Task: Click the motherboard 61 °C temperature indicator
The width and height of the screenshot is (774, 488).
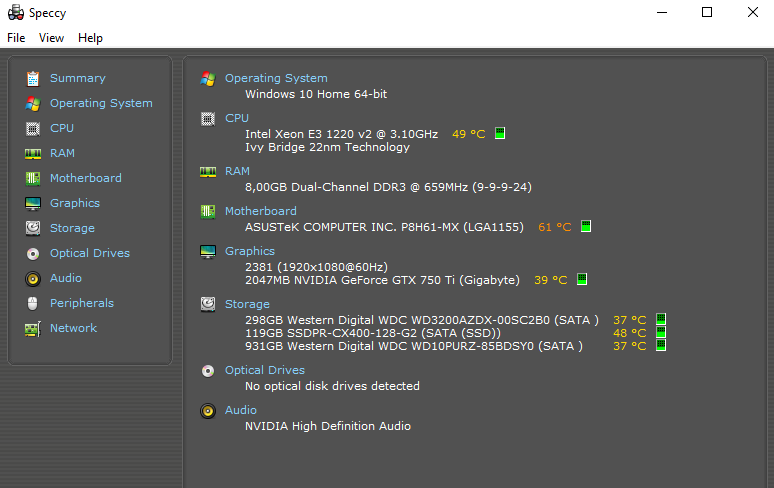Action: click(586, 227)
